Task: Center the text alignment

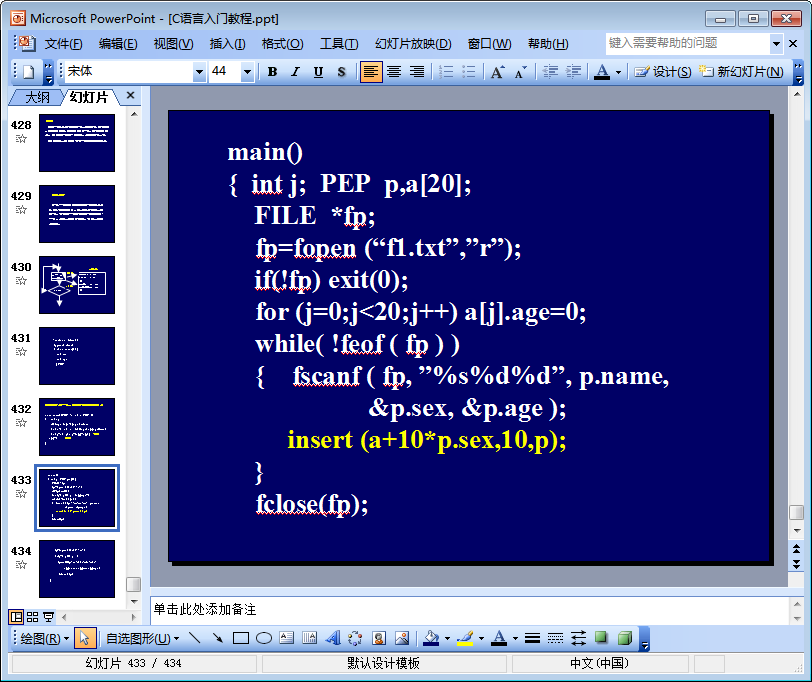Action: [x=394, y=72]
